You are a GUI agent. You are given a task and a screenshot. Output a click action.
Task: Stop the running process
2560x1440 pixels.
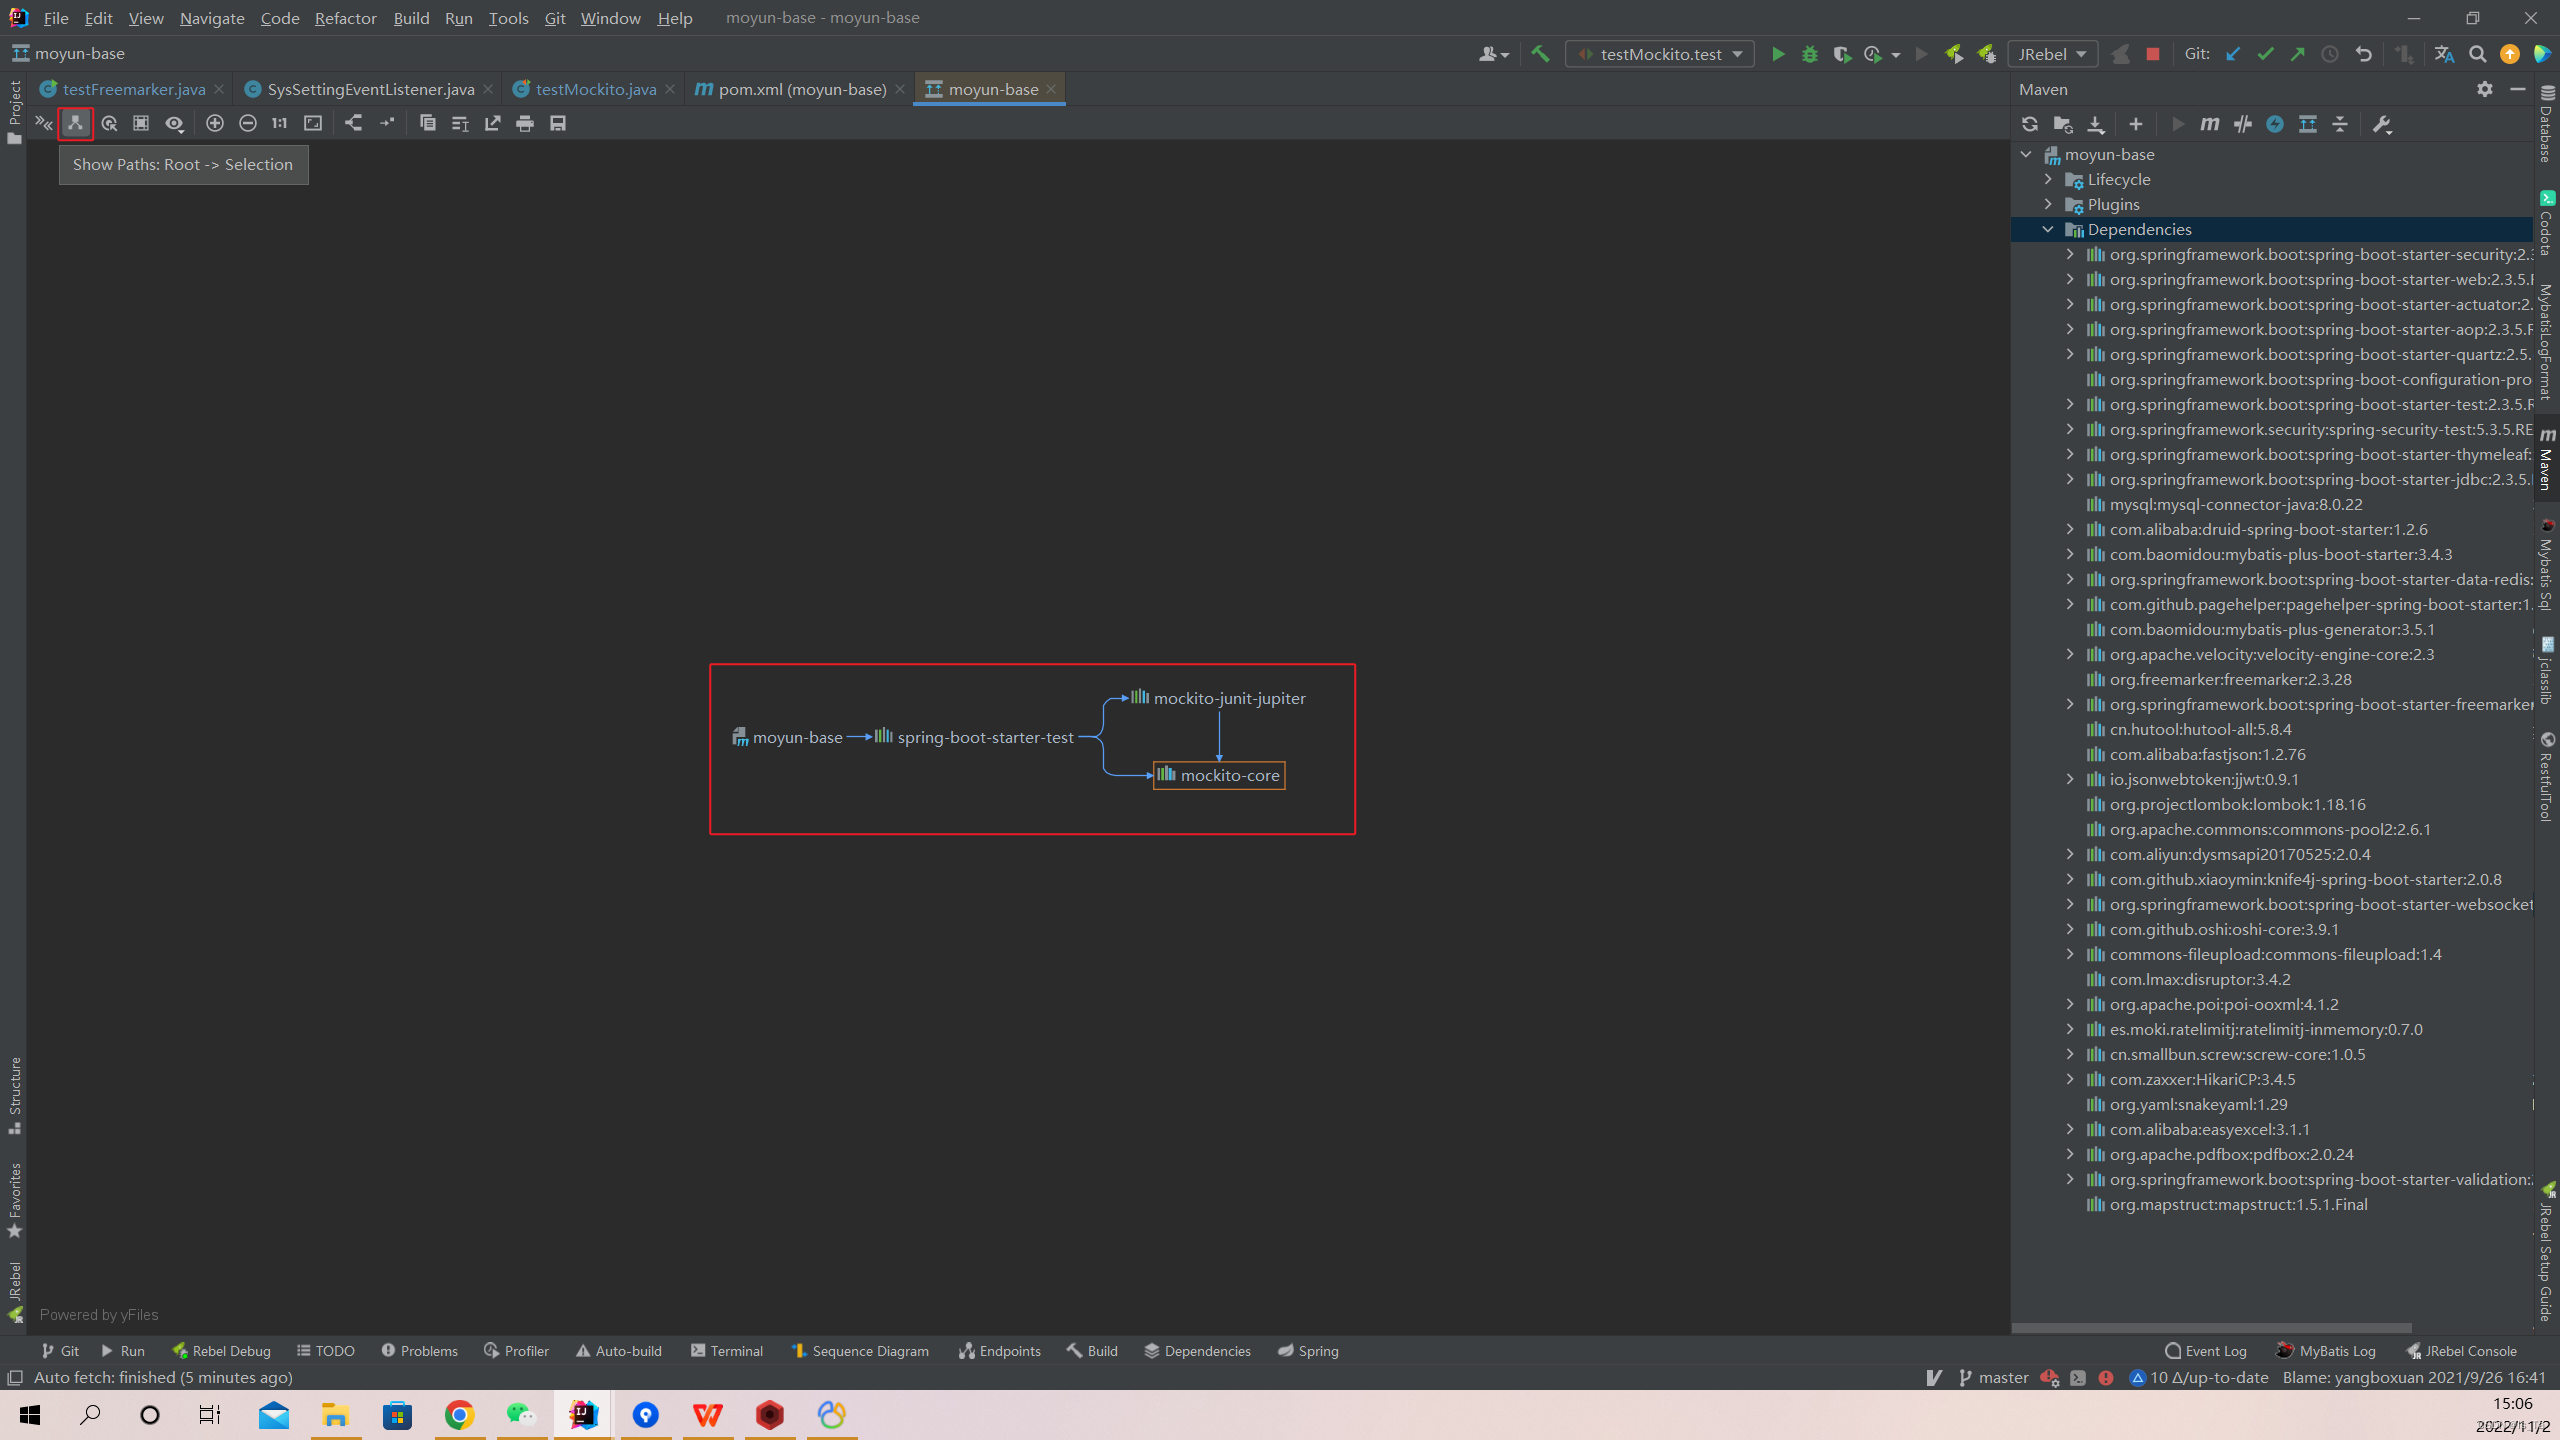[2153, 54]
